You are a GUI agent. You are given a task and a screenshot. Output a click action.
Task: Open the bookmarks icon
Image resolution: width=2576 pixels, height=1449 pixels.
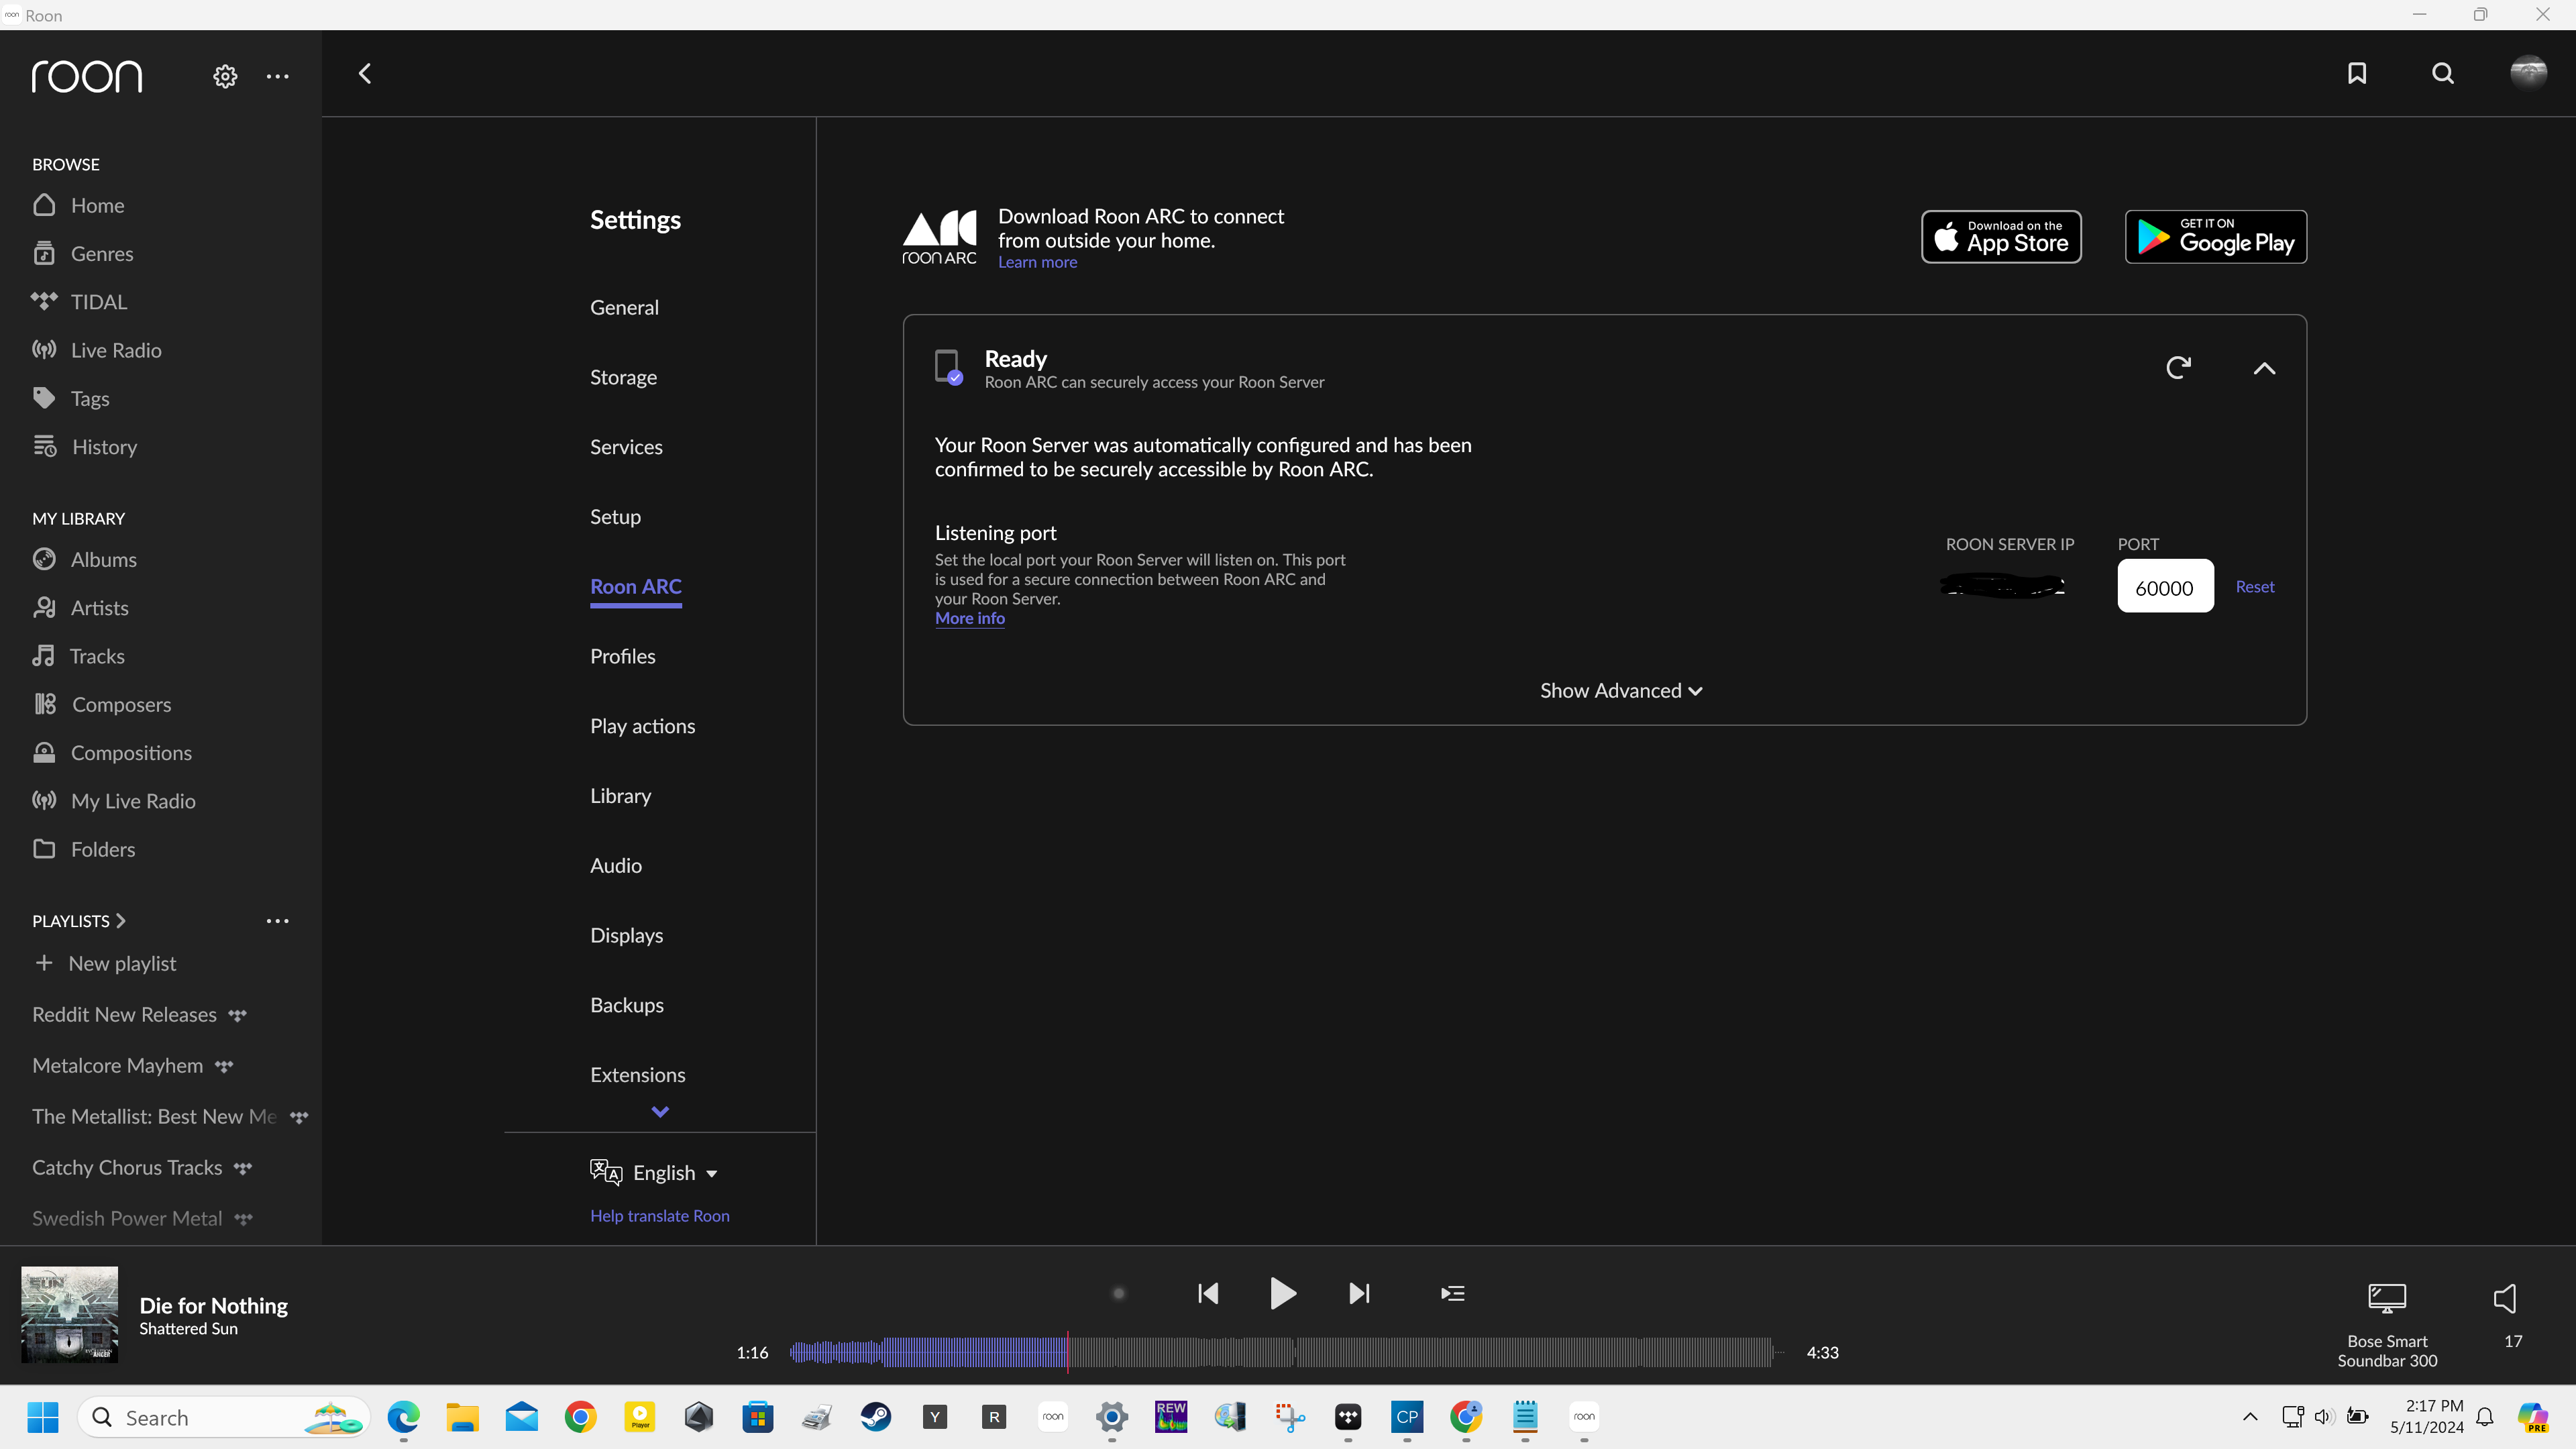pyautogui.click(x=2357, y=73)
